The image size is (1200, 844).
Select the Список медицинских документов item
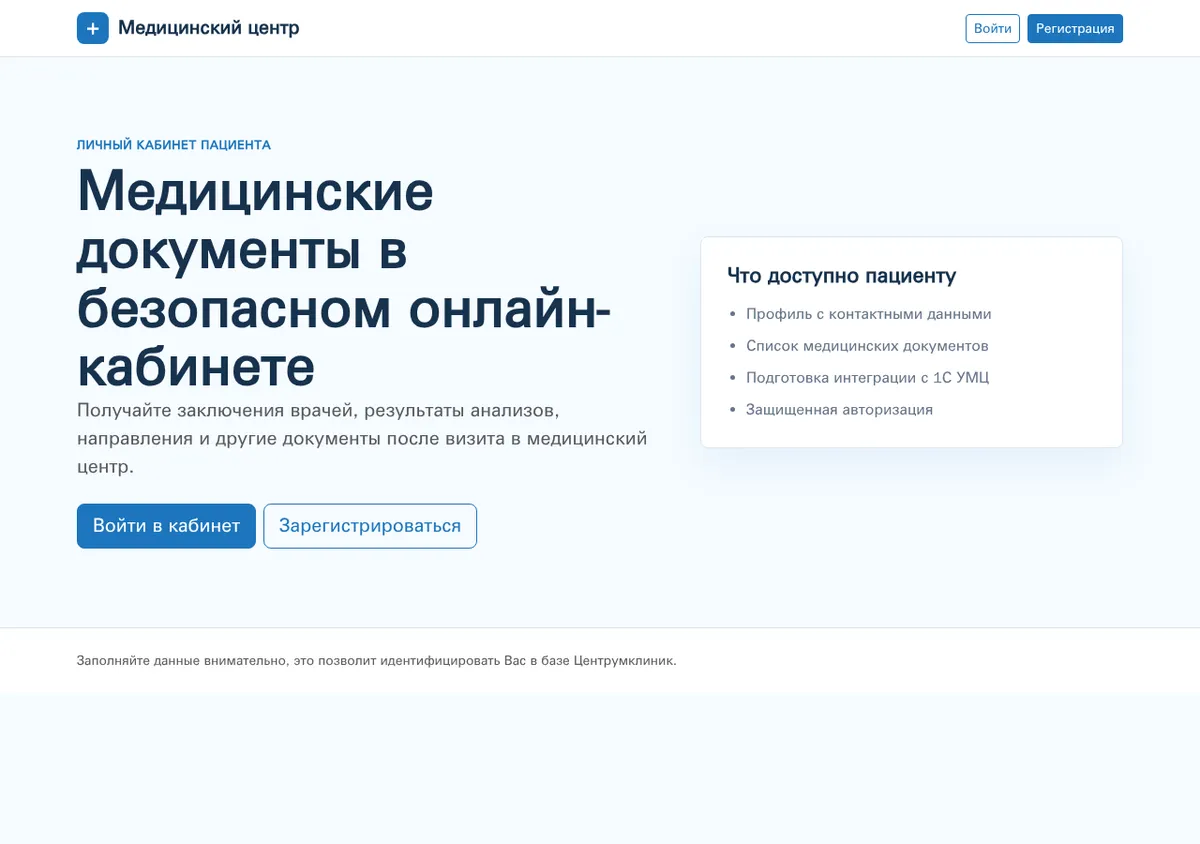(867, 346)
